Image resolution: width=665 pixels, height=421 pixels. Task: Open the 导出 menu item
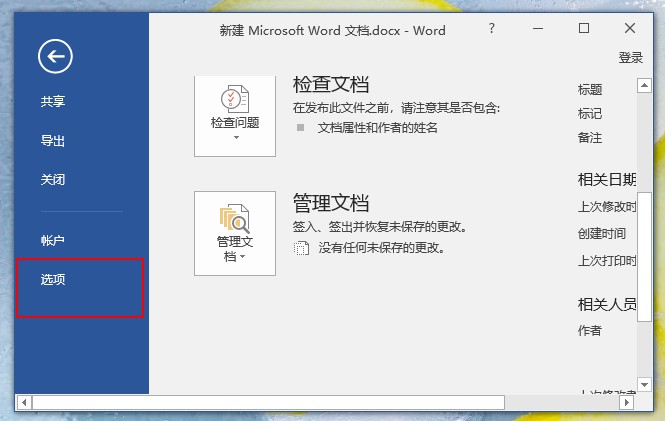point(53,140)
